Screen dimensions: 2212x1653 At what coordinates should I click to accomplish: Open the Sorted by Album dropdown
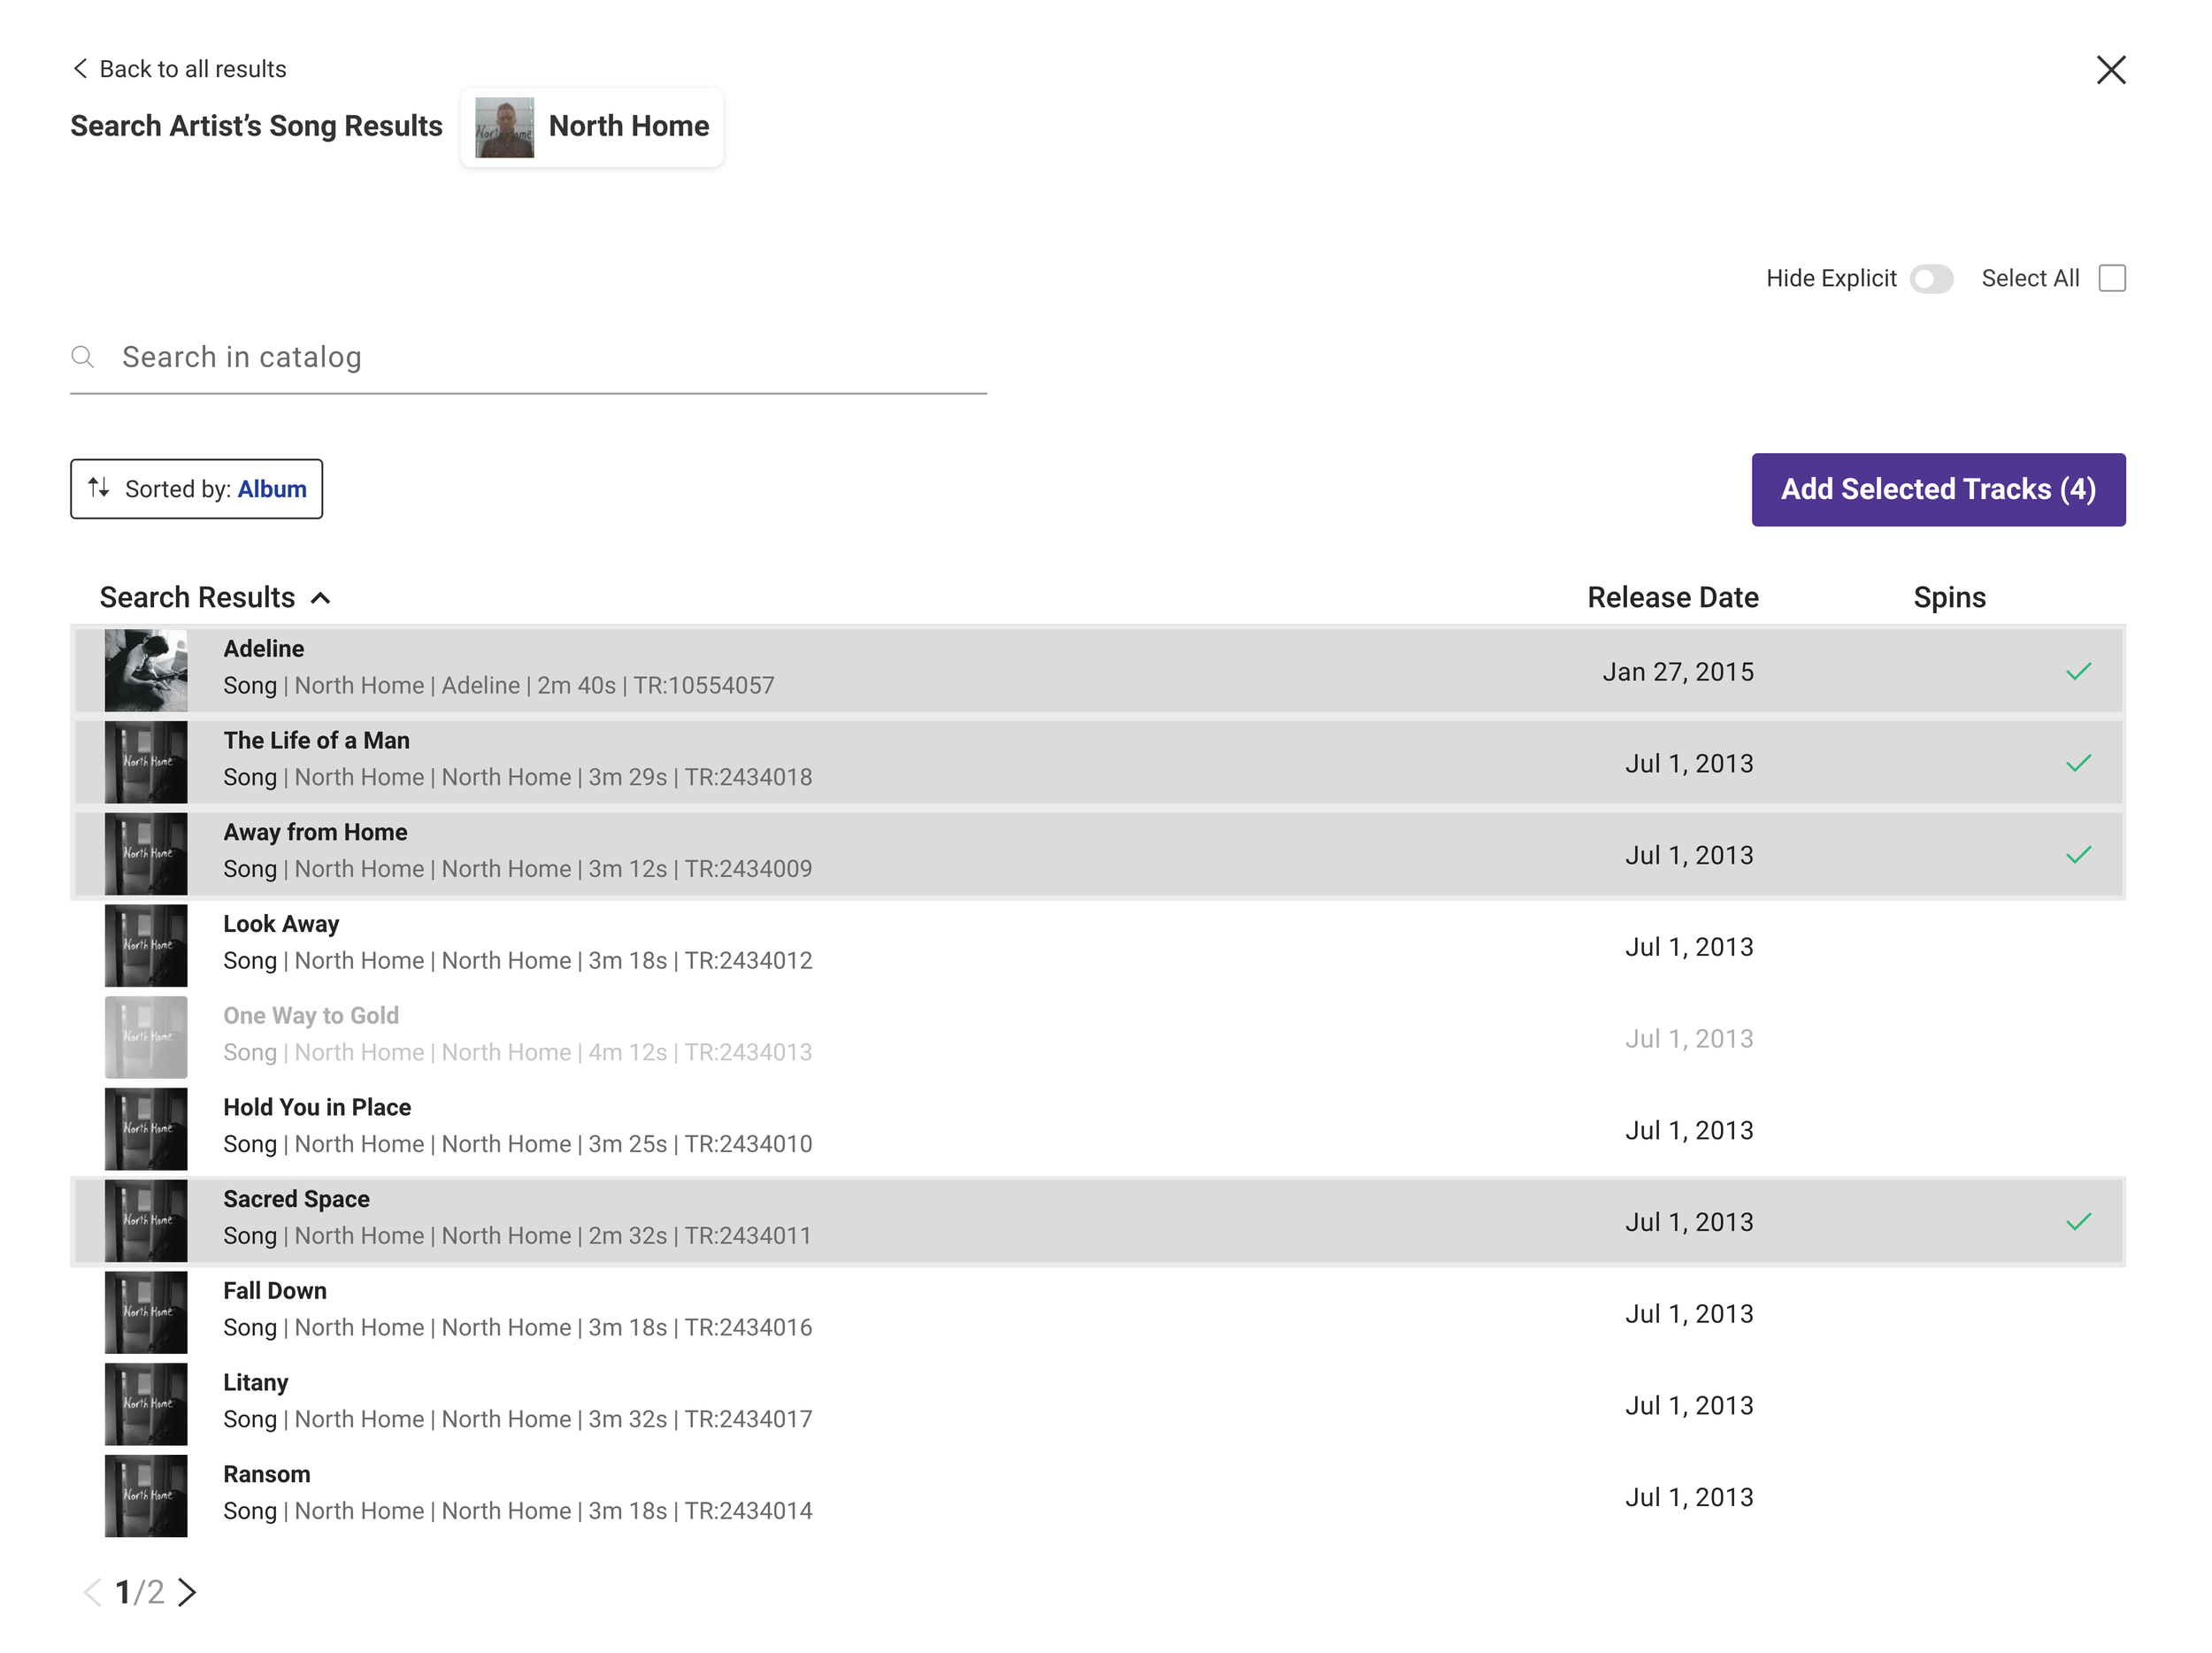[196, 489]
